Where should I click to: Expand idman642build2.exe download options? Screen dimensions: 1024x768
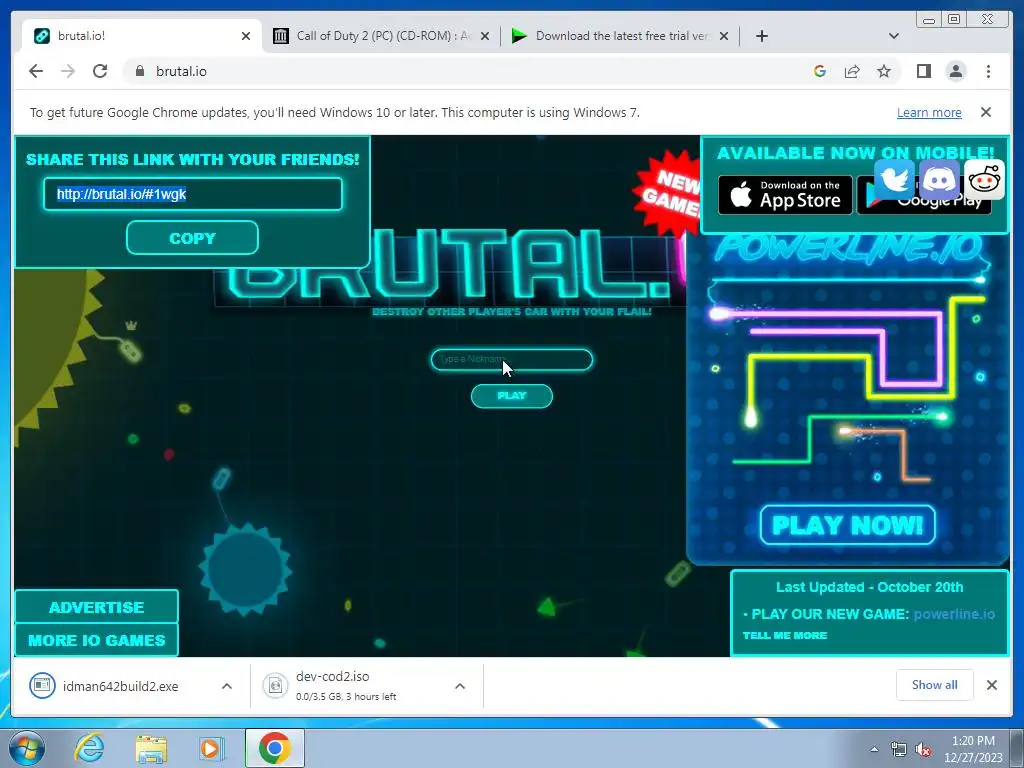227,686
